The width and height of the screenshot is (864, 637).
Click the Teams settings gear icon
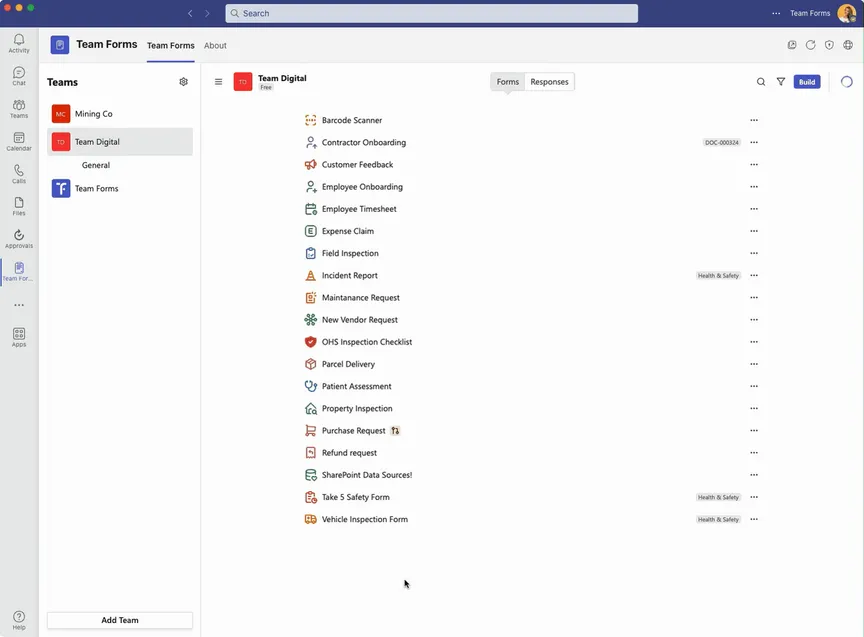pos(183,82)
